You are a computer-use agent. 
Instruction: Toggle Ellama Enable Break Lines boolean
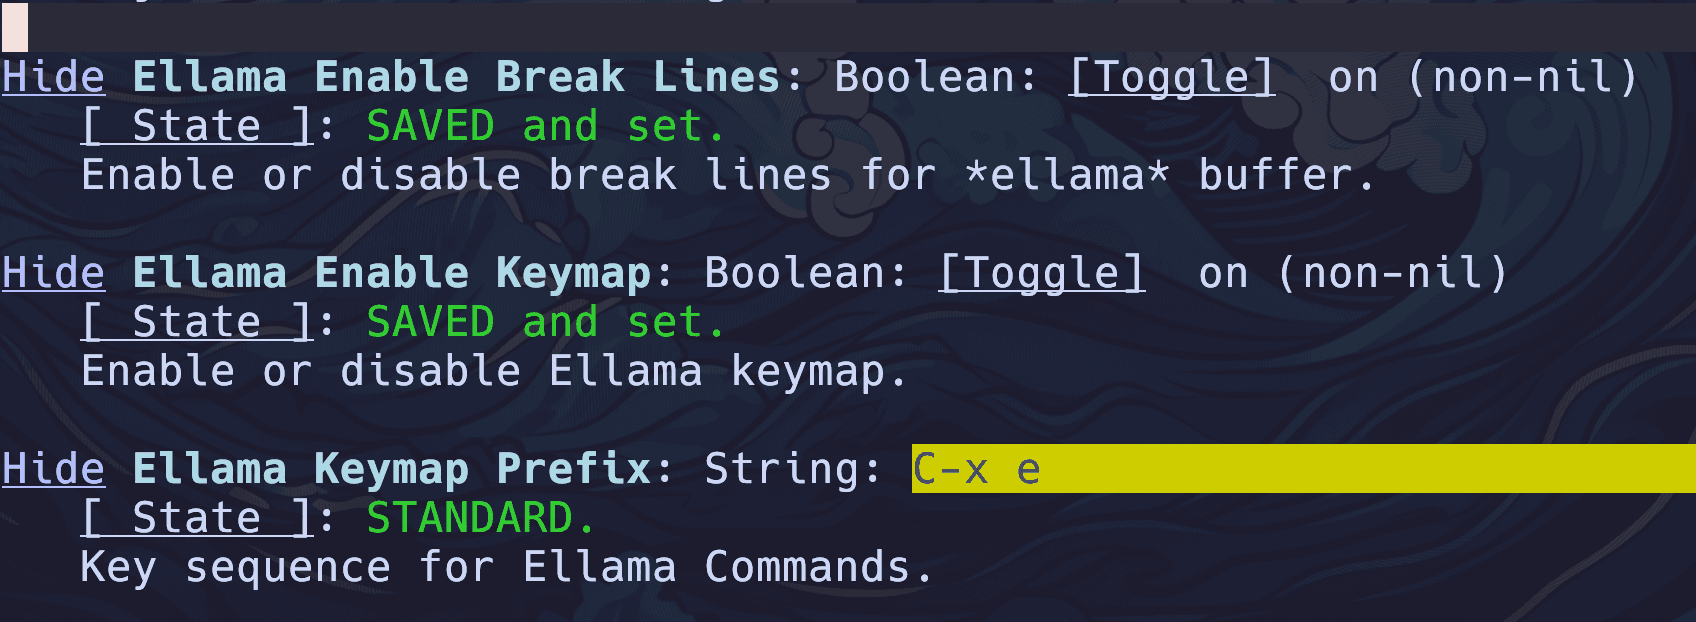pos(1172,77)
